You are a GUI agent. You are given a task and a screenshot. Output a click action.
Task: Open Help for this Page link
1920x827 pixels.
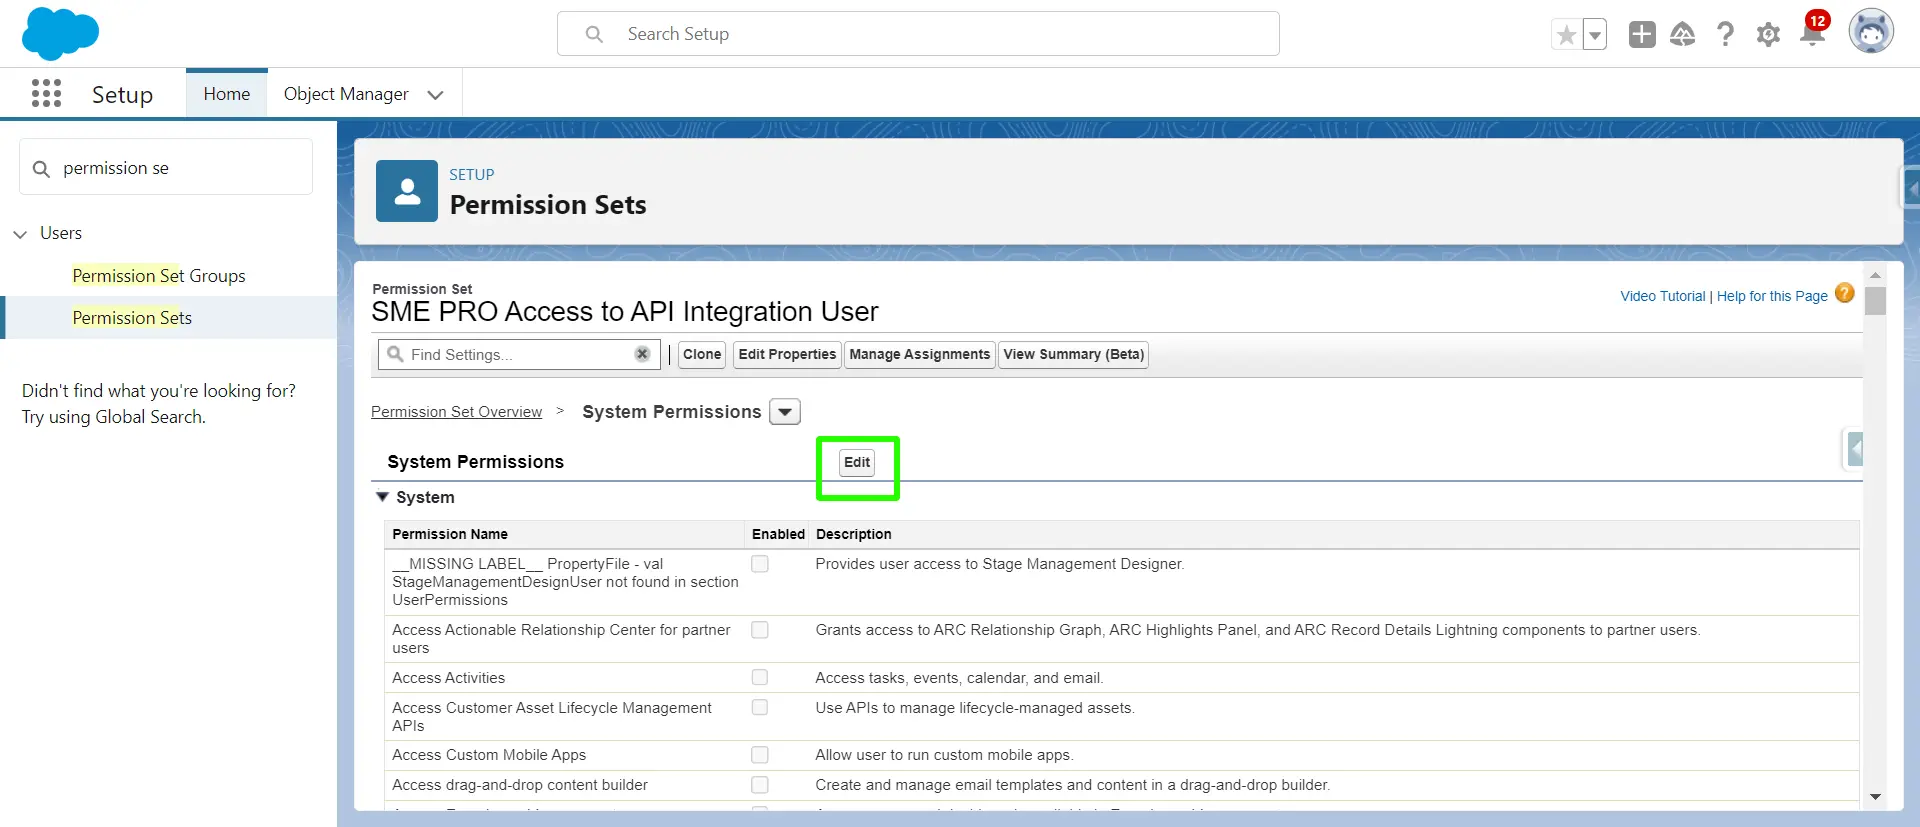pos(1772,296)
